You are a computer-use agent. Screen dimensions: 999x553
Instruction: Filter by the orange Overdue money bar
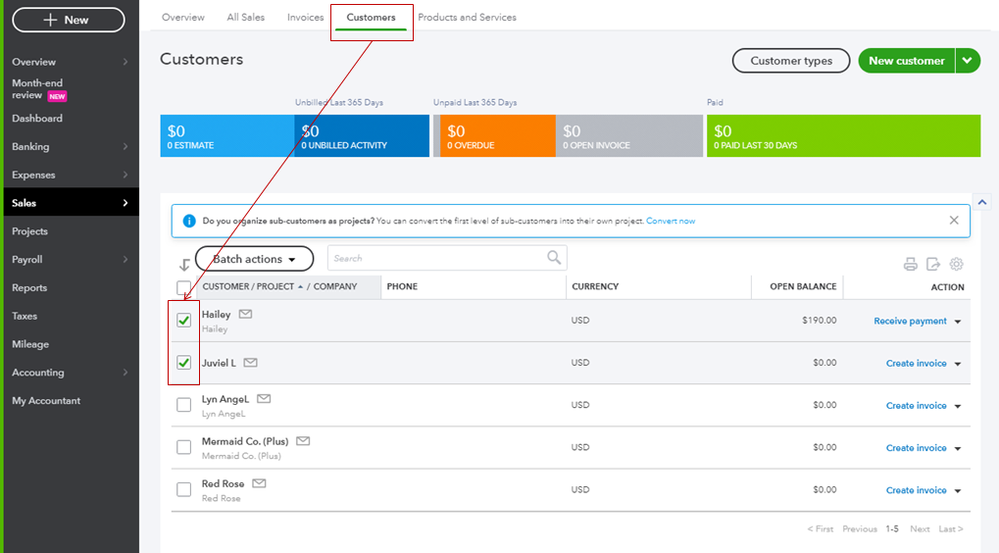click(498, 136)
